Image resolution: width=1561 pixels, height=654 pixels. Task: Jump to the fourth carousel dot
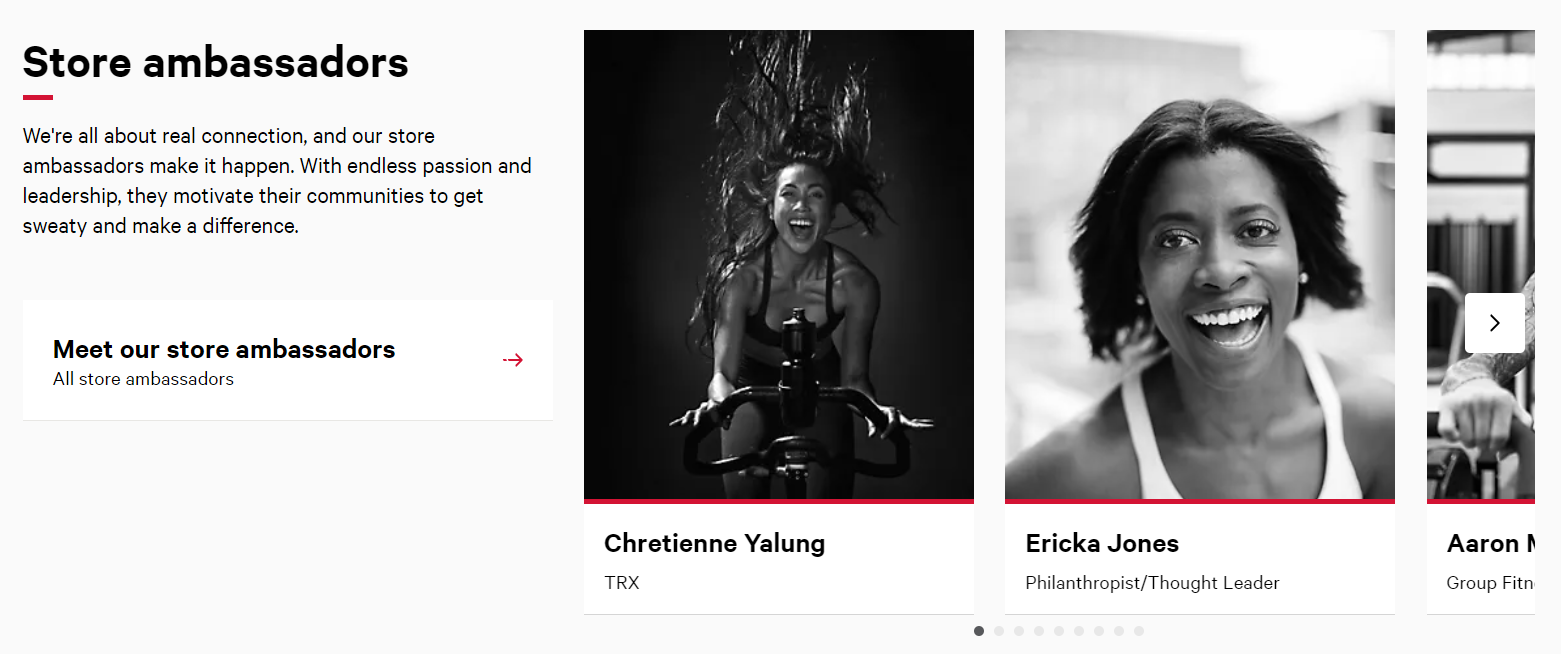1039,631
